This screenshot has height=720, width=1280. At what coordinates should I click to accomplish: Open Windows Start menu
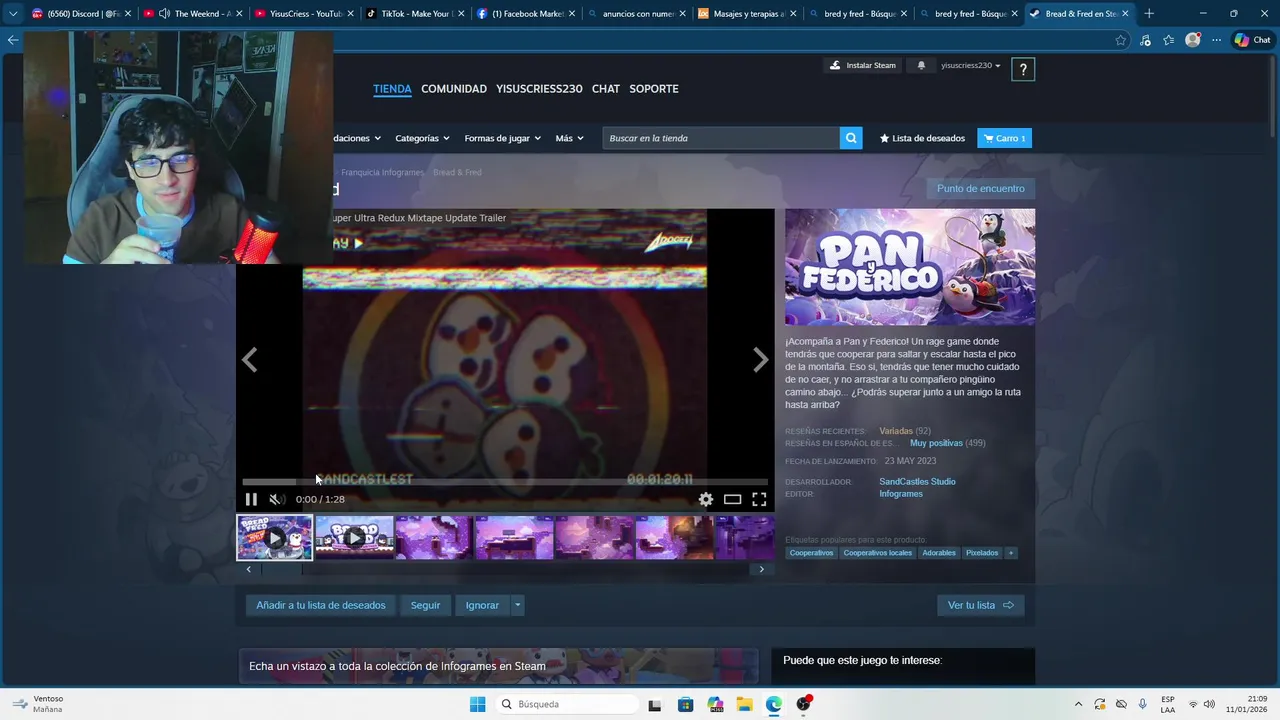477,704
